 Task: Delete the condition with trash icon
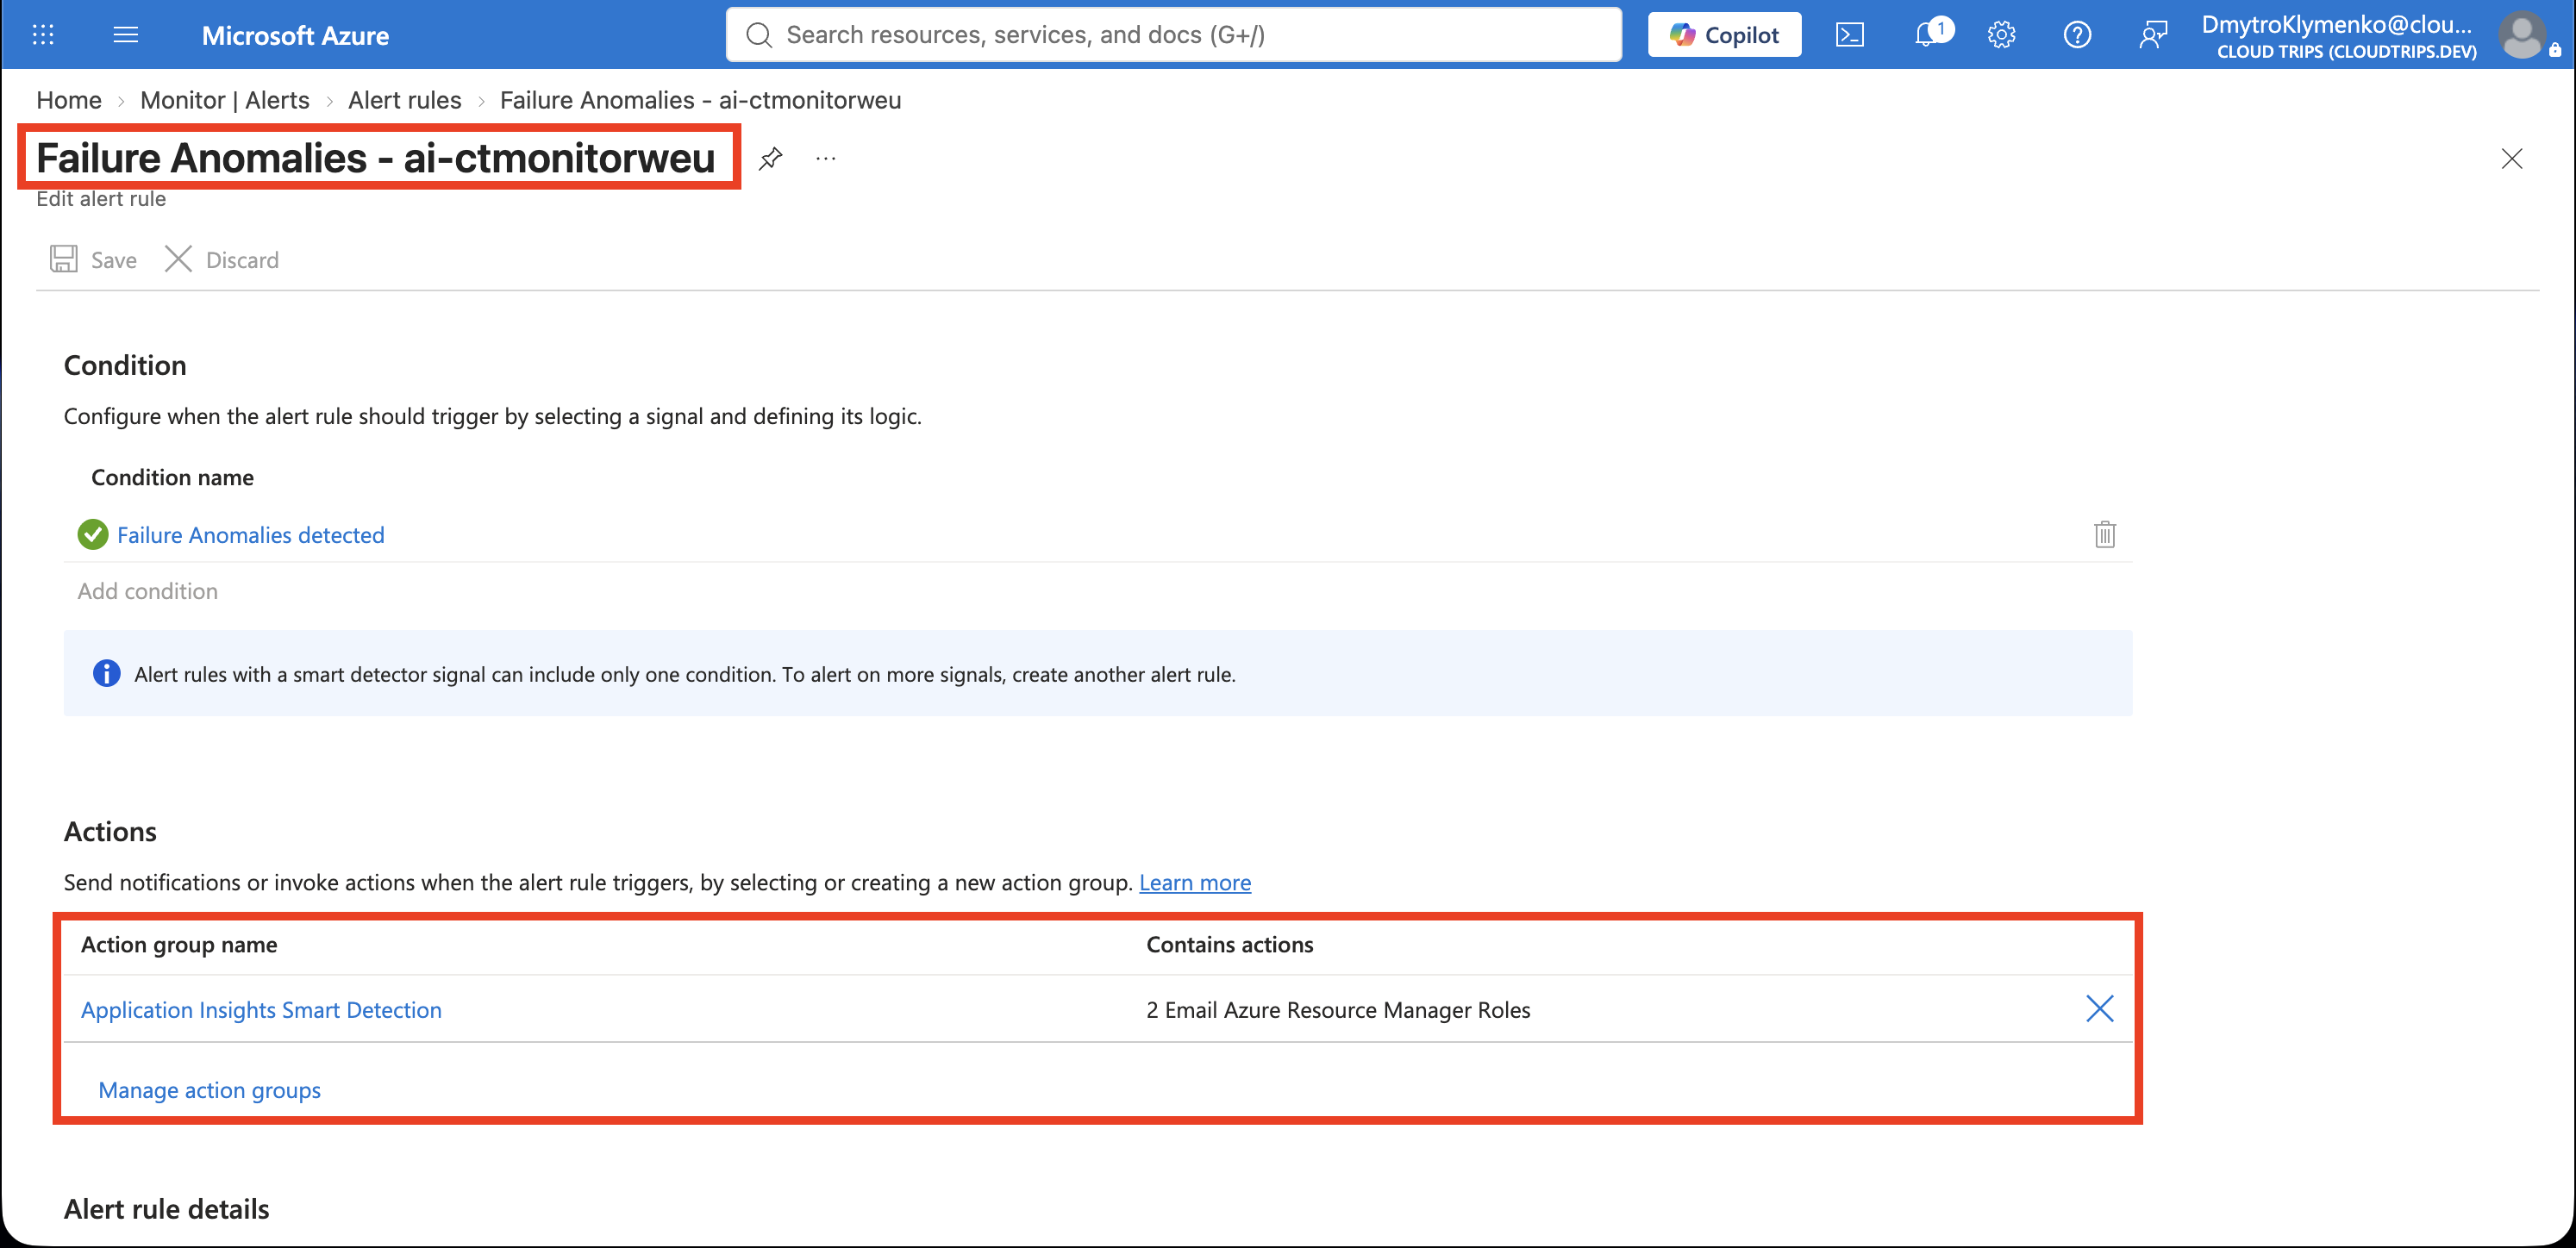pos(2105,535)
